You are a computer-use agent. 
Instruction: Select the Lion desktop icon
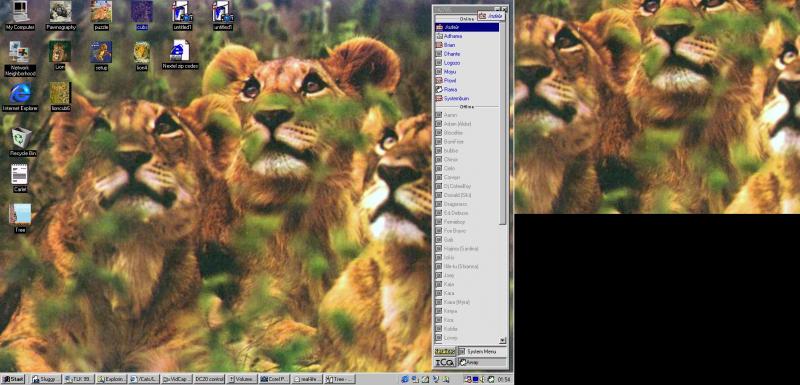pyautogui.click(x=60, y=56)
